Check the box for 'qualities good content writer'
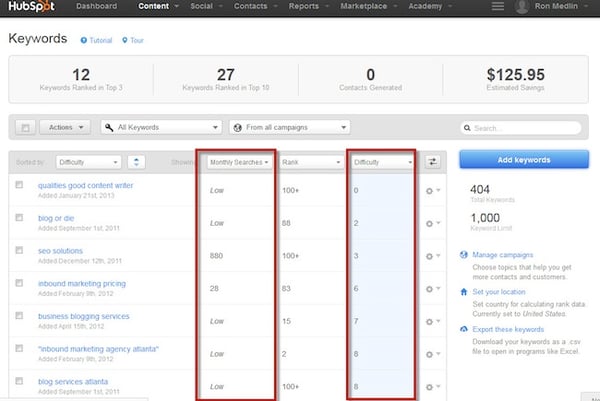Image resolution: width=600 pixels, height=401 pixels. pyautogui.click(x=19, y=185)
